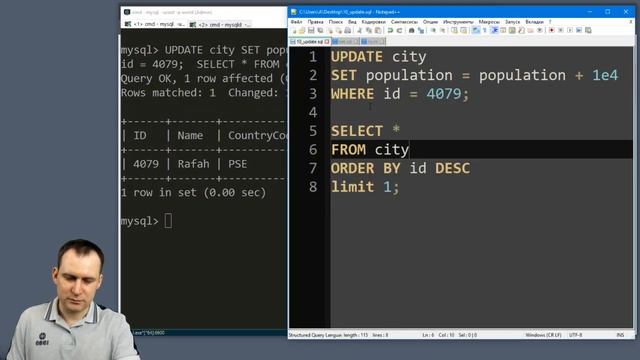The height and width of the screenshot is (360, 640).
Task: Stop macro recording toolbar icon
Action: click(x=560, y=30)
